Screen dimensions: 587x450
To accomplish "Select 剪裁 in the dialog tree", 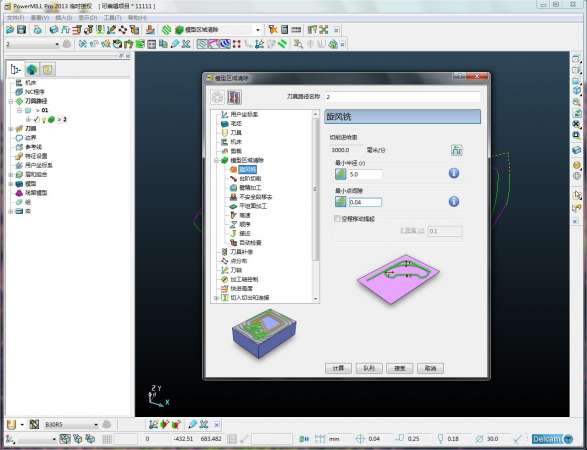I will tap(236, 151).
